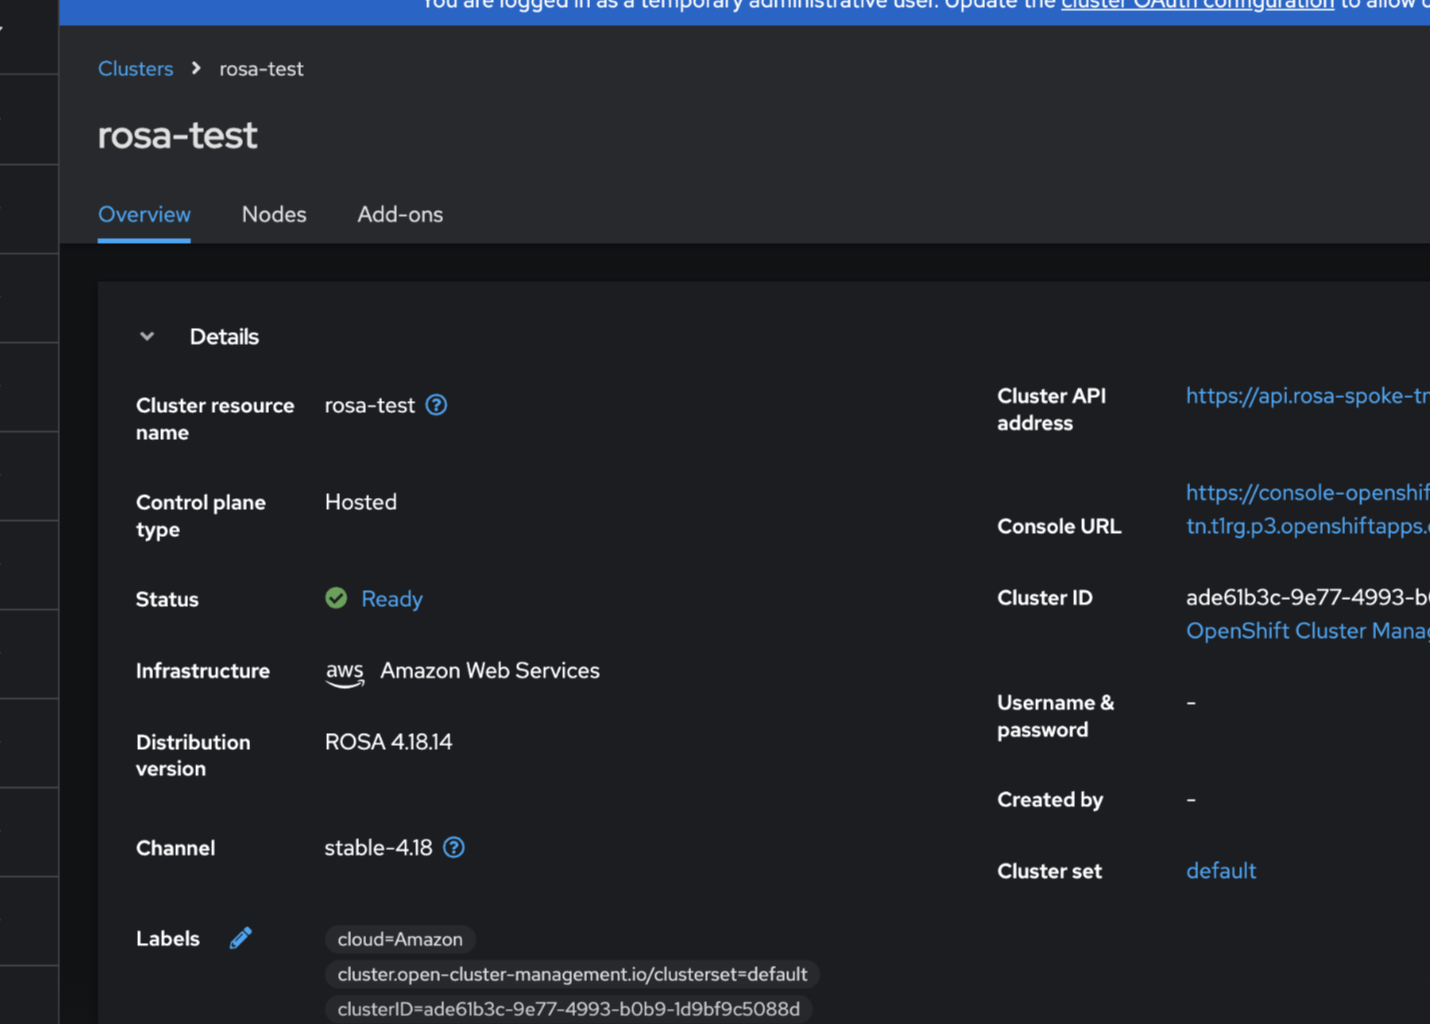Image resolution: width=1430 pixels, height=1024 pixels.
Task: Follow the cluster OAuth configuration link
Action: [x=1198, y=6]
